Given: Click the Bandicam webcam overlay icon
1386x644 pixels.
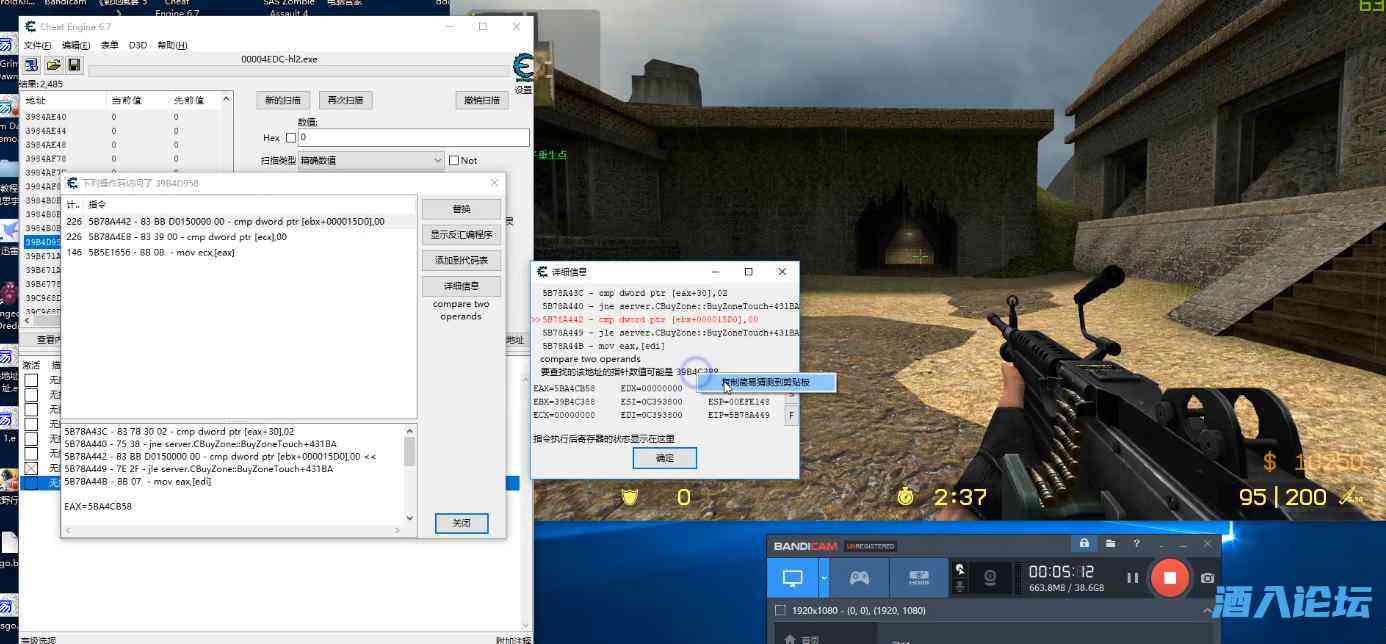Looking at the screenshot, I should pyautogui.click(x=990, y=578).
